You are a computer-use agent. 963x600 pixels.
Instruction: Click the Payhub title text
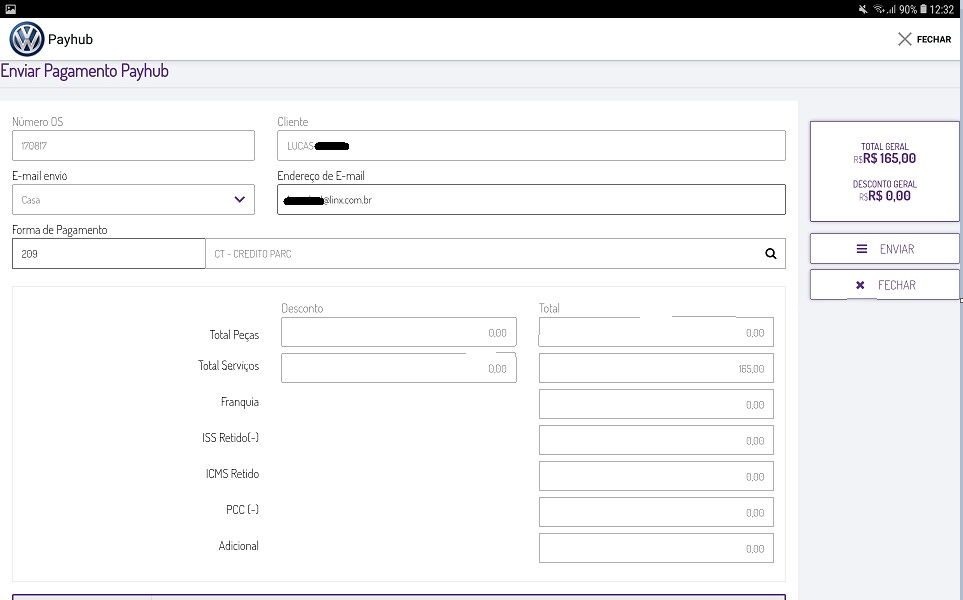pos(71,39)
